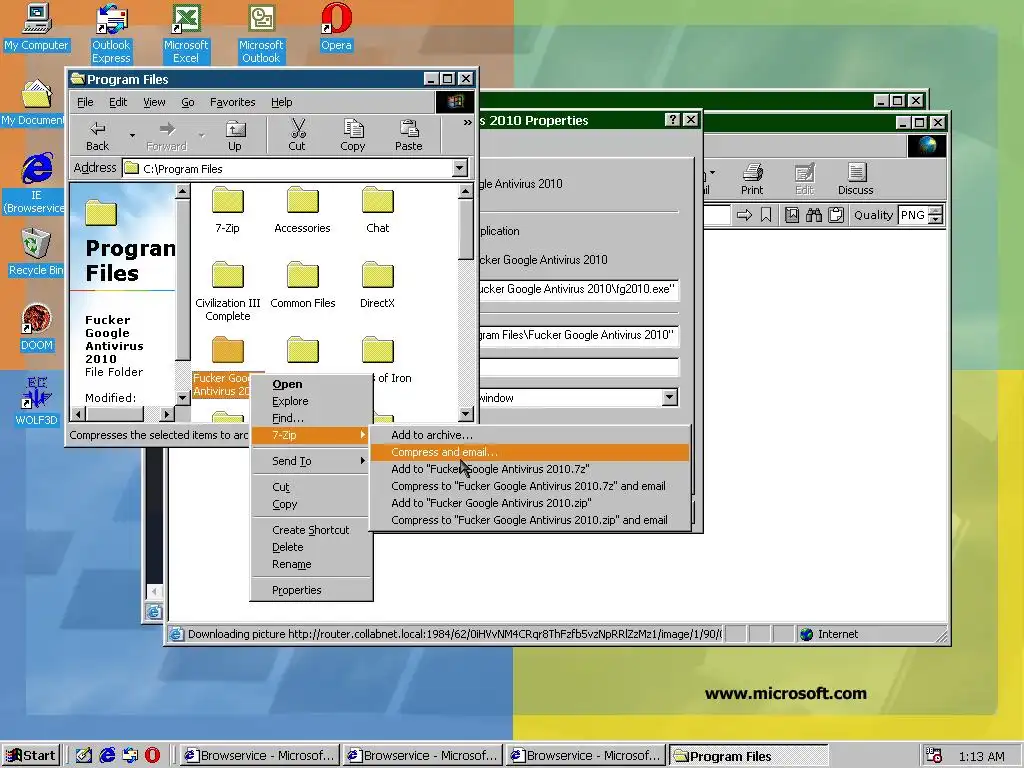Choose Explore from the context menu
The width and height of the screenshot is (1024, 768).
pyautogui.click(x=312, y=401)
